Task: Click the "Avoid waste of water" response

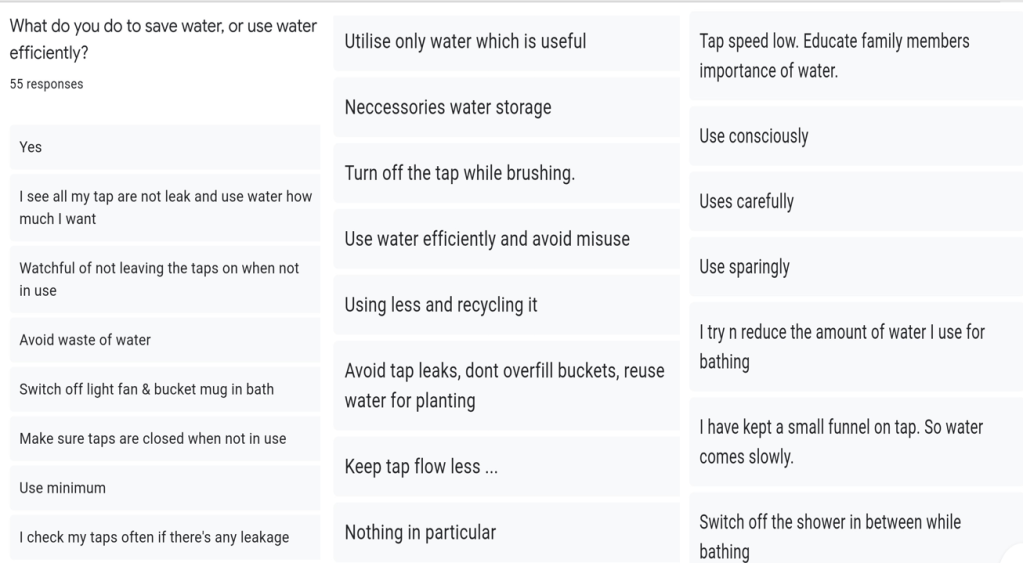Action: pos(164,340)
